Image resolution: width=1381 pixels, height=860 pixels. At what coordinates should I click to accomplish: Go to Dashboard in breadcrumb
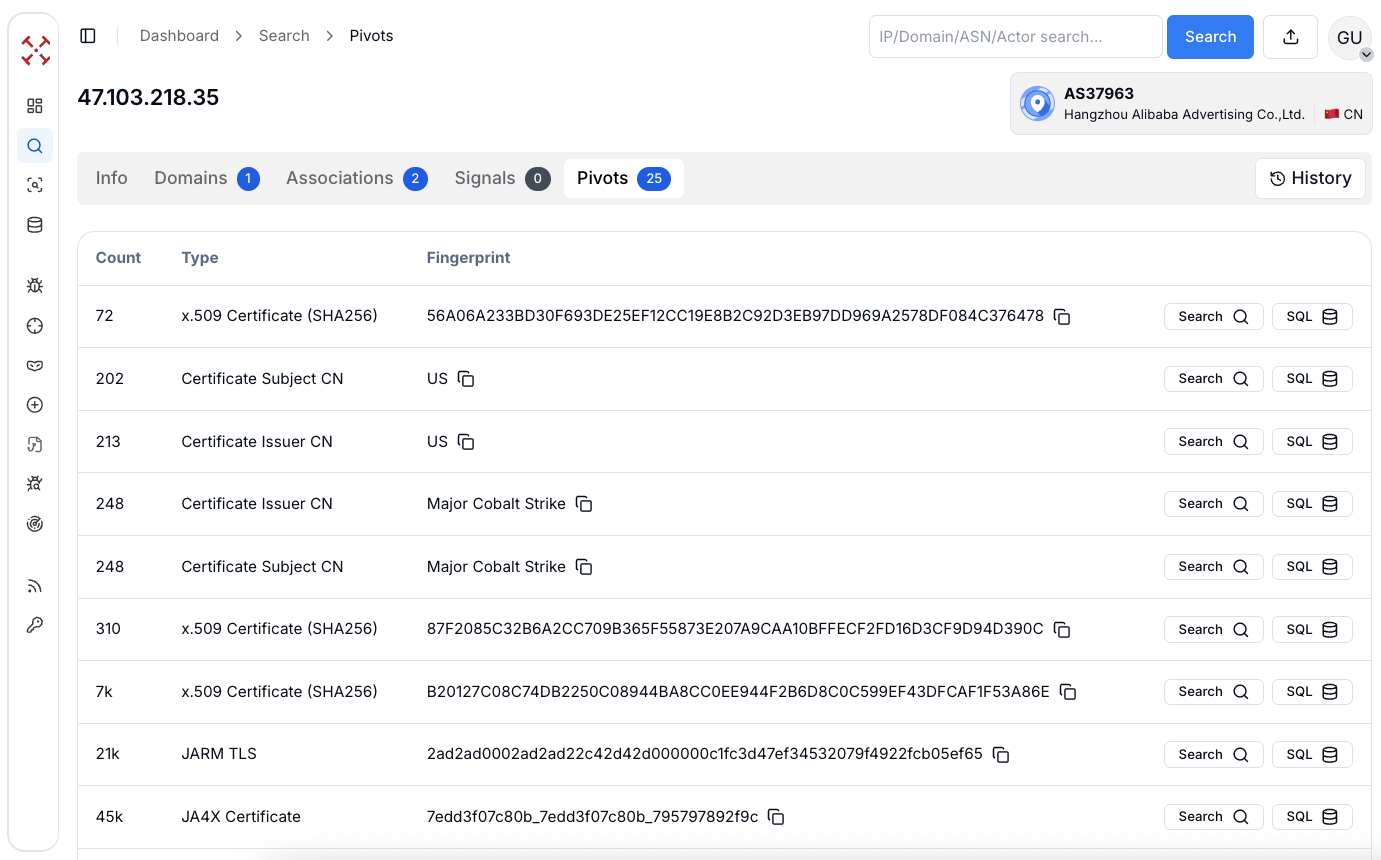[x=179, y=36]
